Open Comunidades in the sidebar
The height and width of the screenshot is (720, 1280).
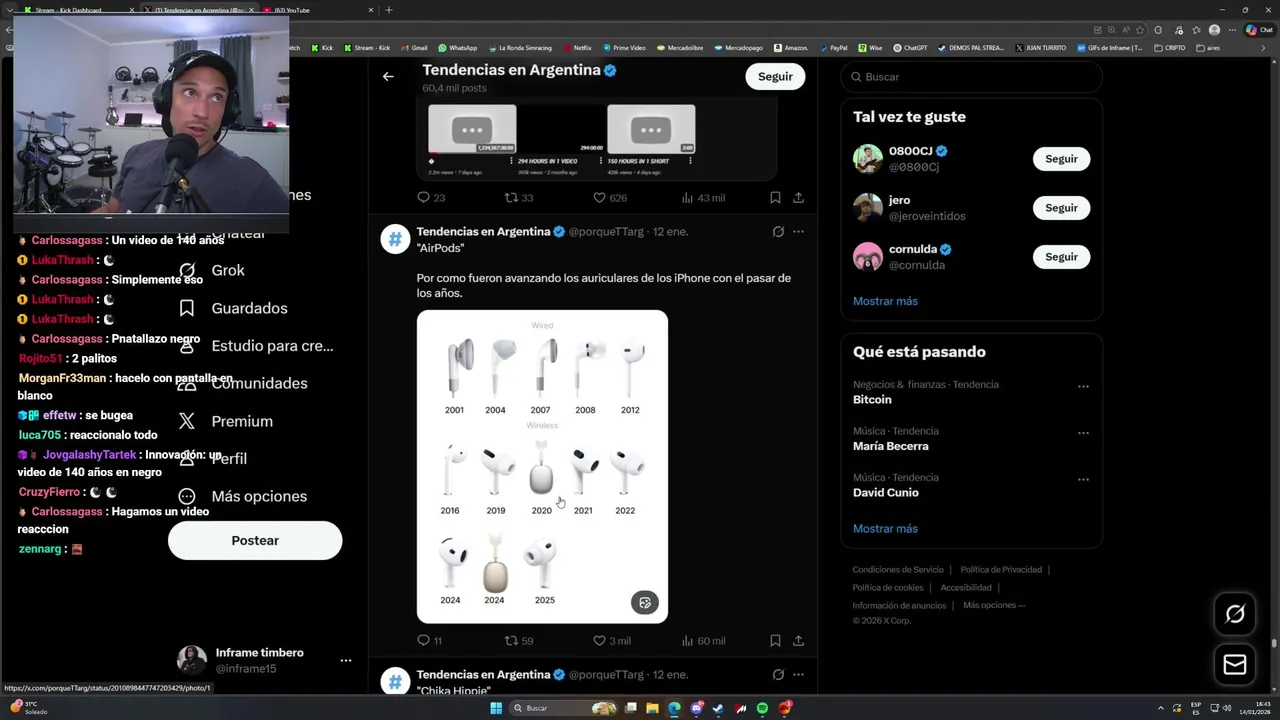pos(243,383)
